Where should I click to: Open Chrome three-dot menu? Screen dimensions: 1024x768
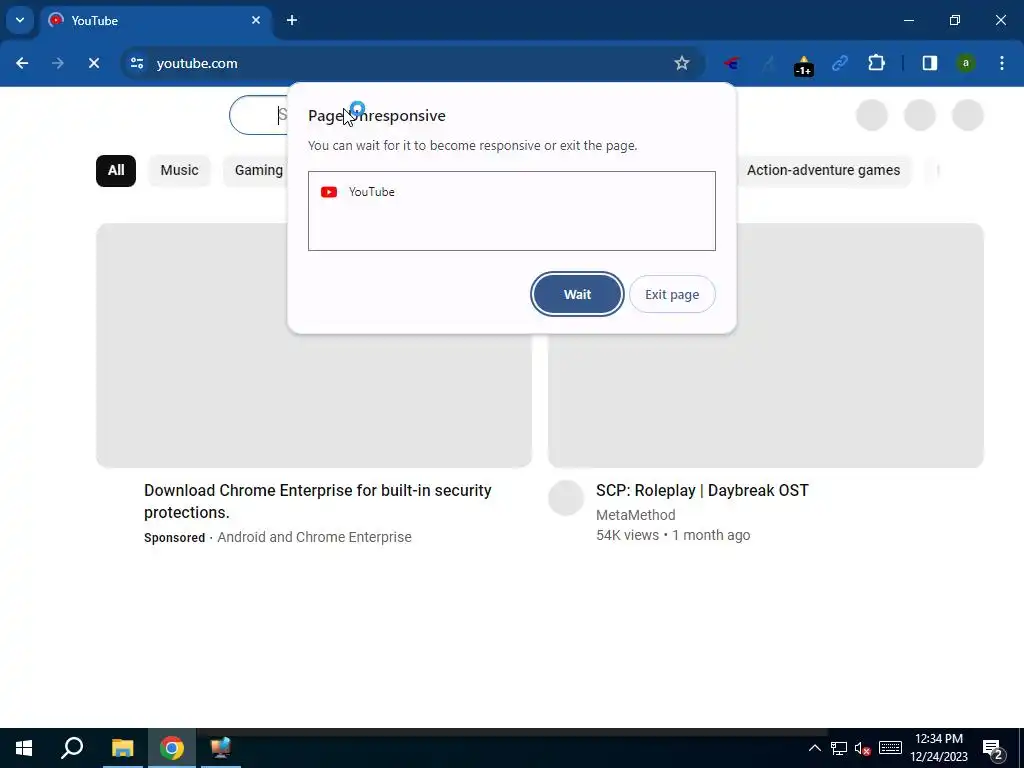click(x=1002, y=63)
